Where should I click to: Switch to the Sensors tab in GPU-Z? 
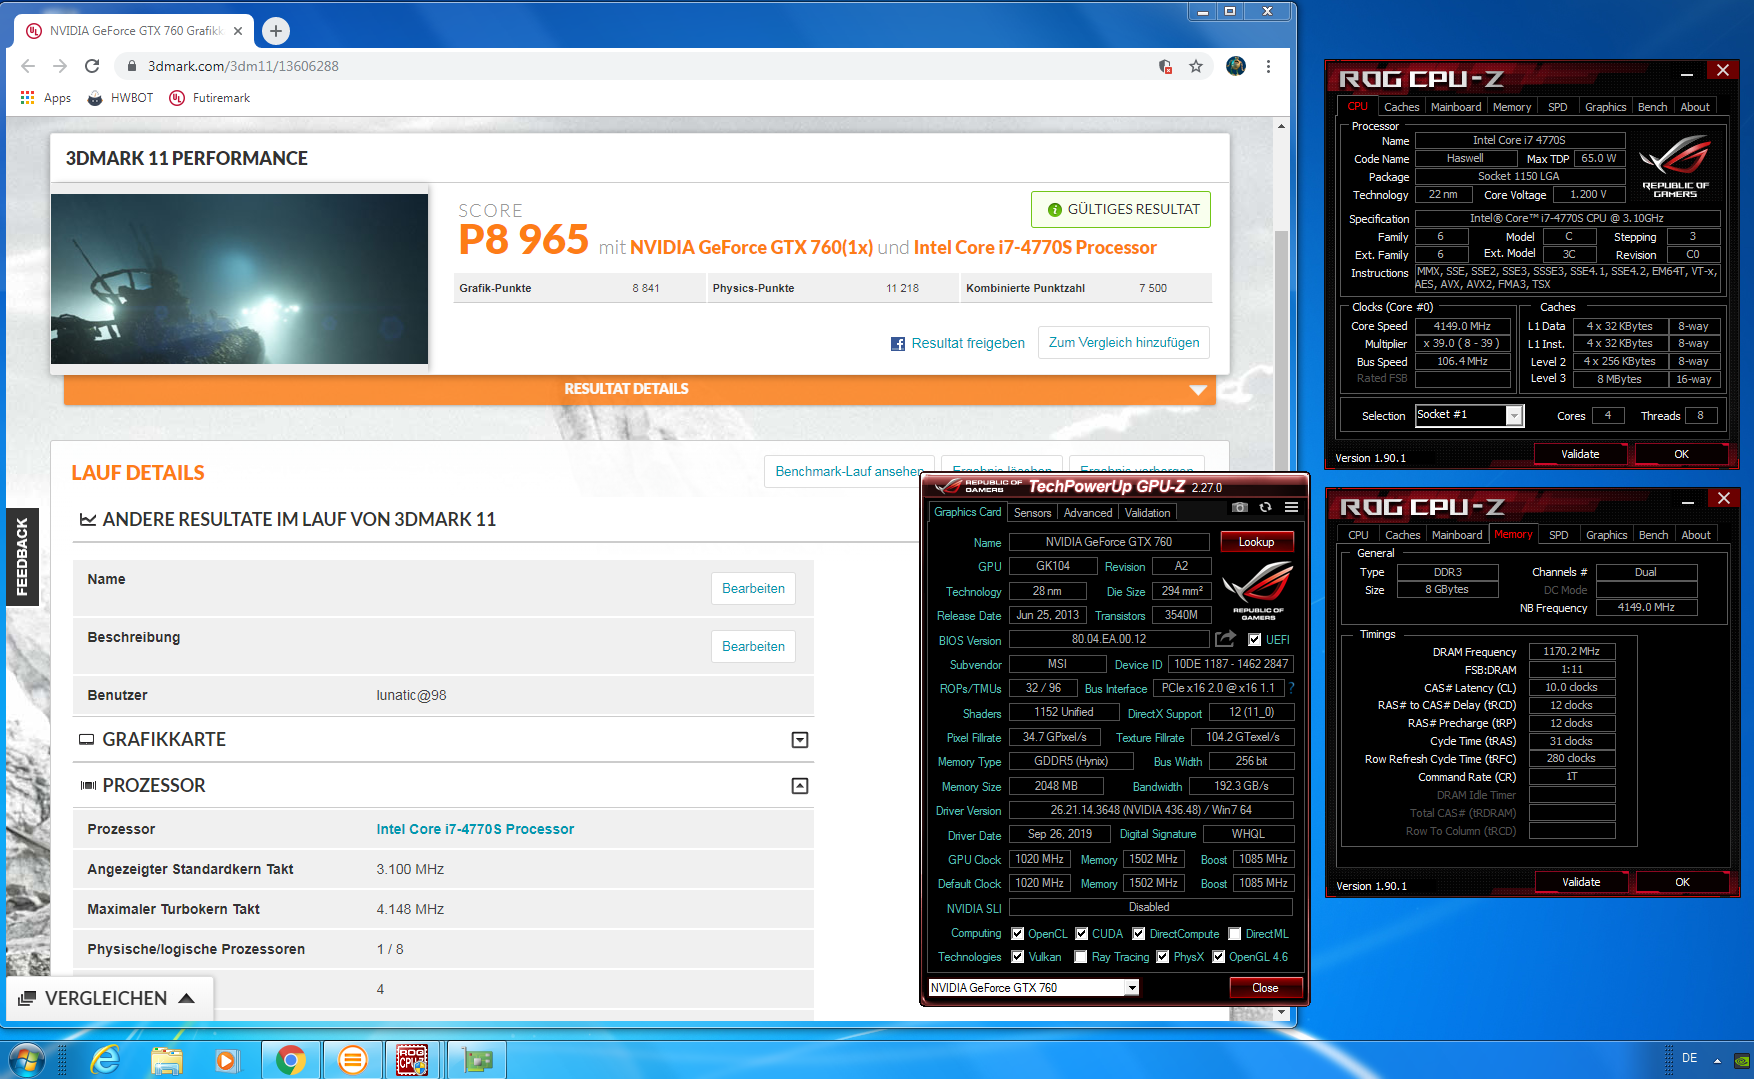pos(1032,513)
